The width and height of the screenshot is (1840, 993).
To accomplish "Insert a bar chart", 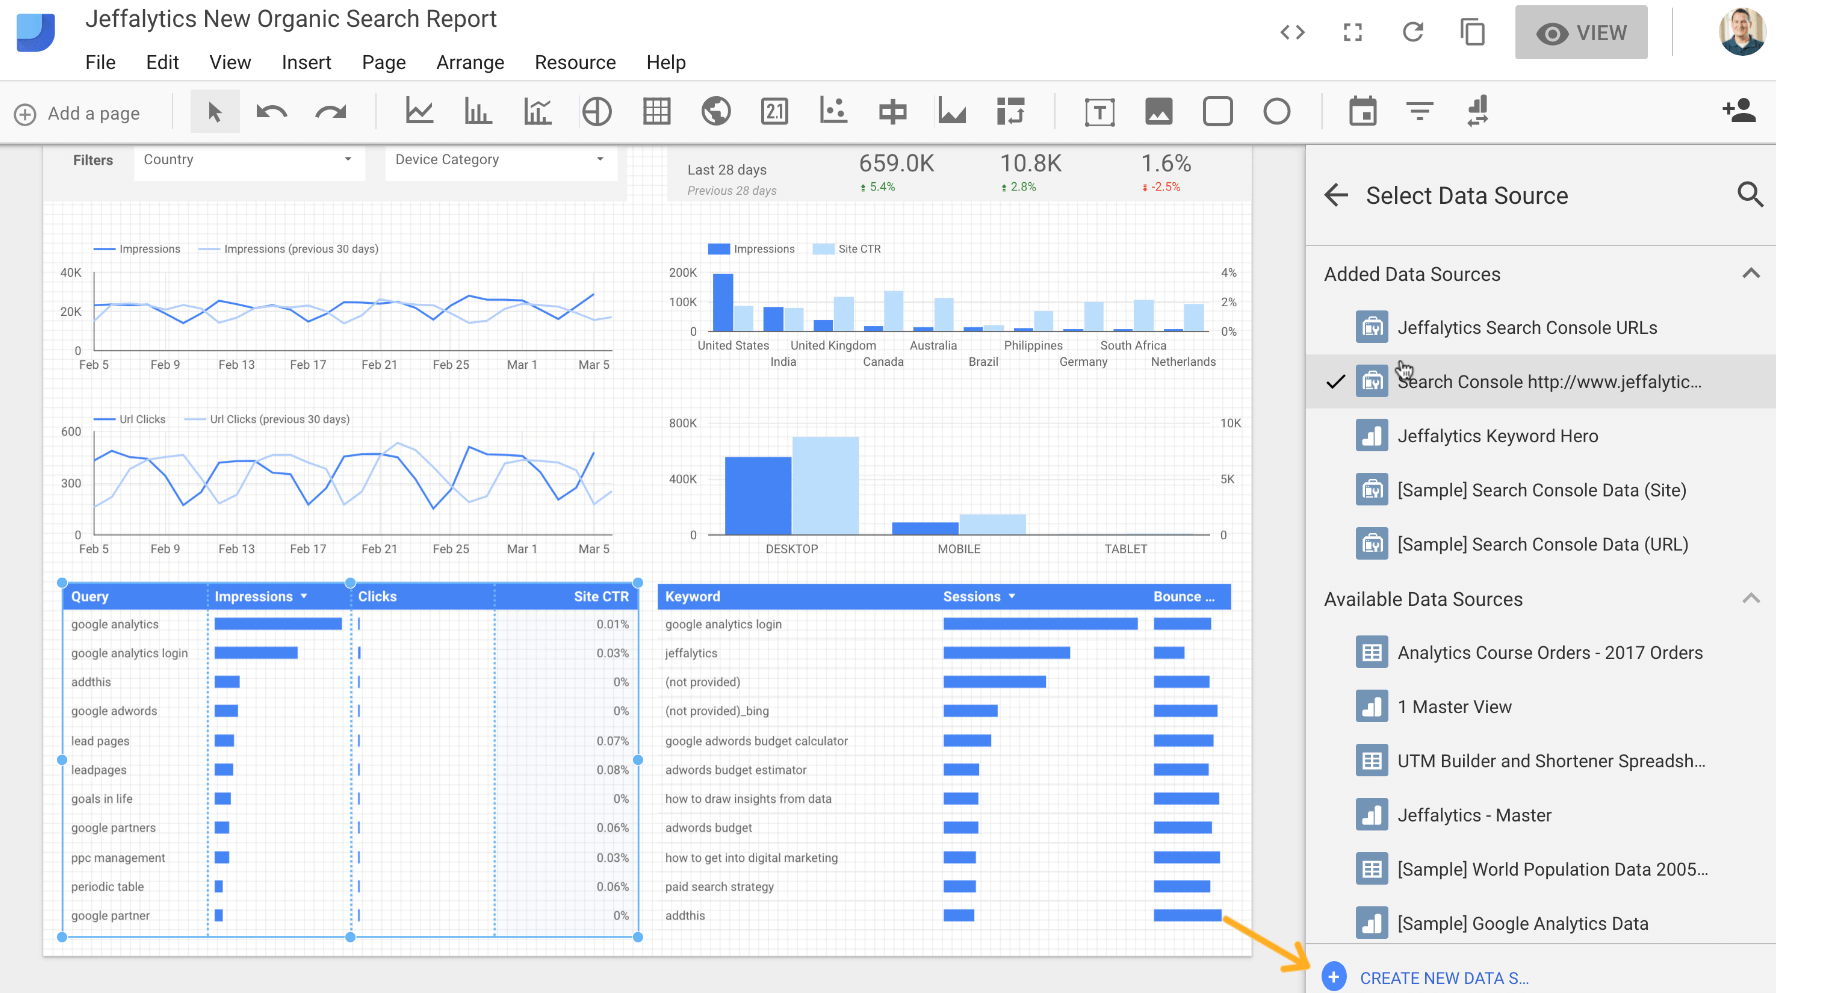I will click(x=478, y=111).
